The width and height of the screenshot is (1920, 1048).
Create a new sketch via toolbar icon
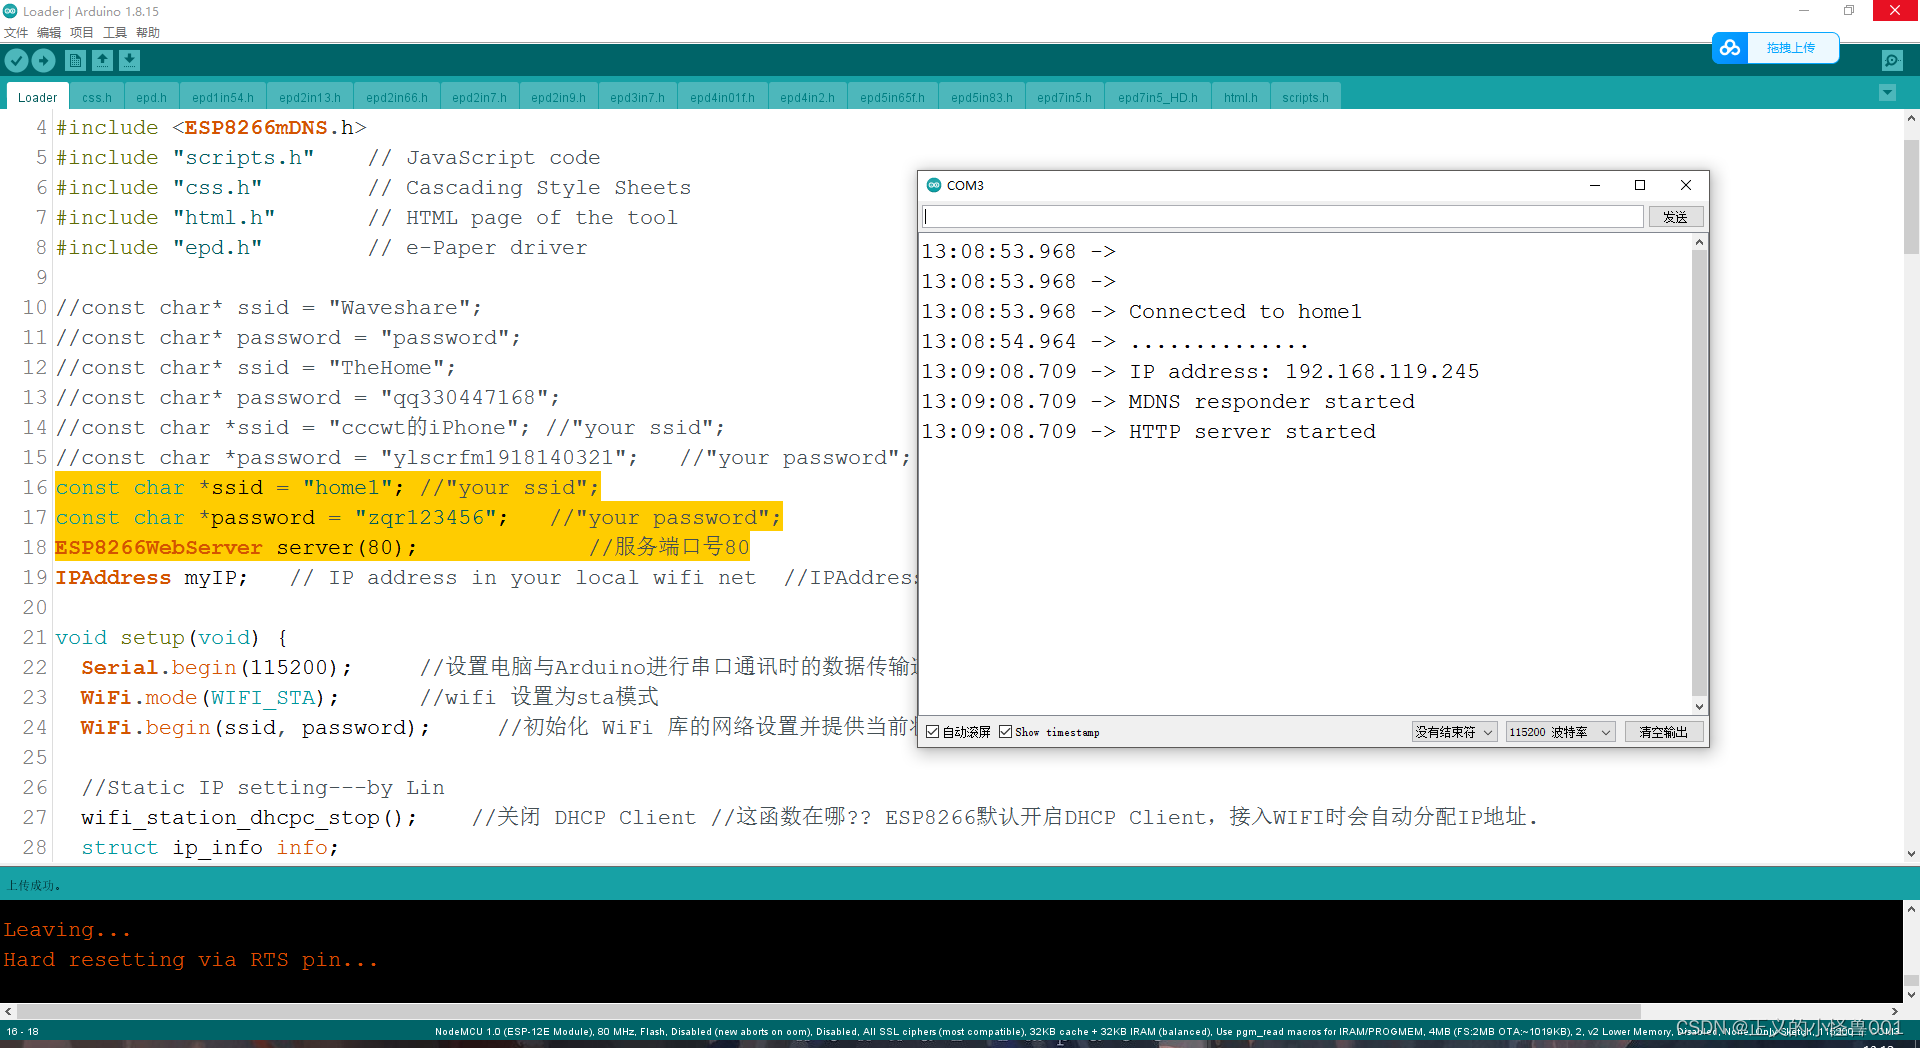point(75,60)
